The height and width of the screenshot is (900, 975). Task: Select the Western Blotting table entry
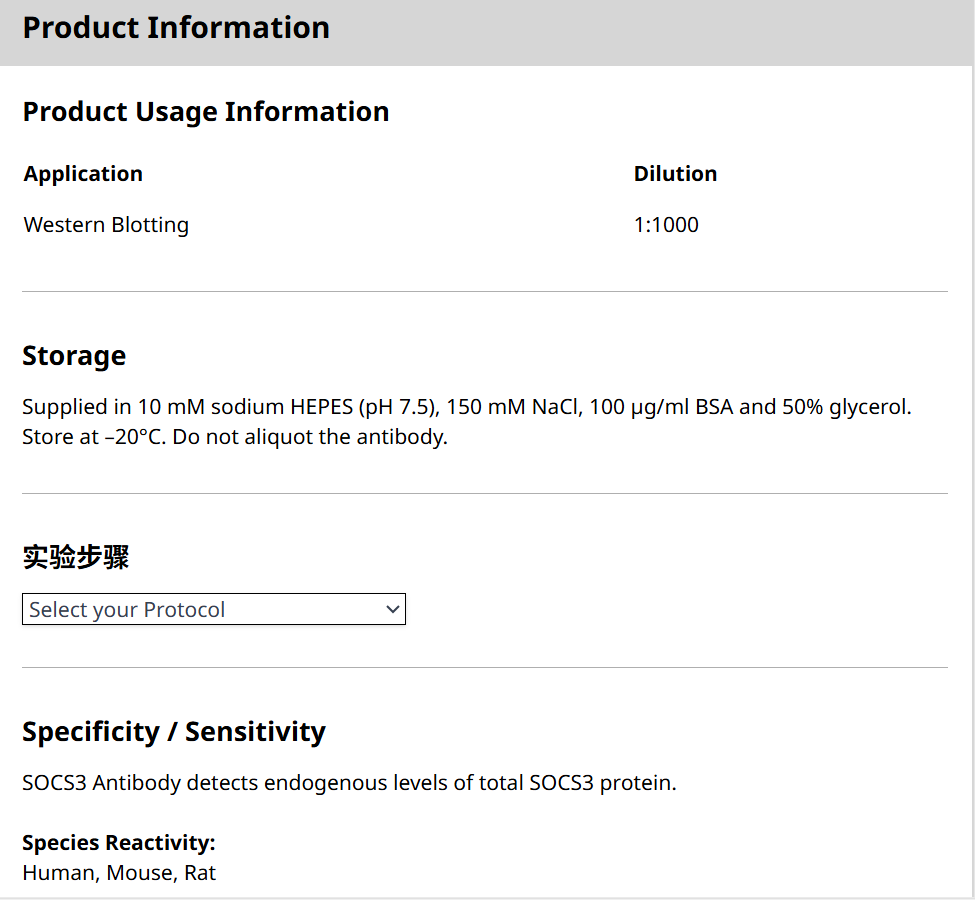tap(106, 225)
